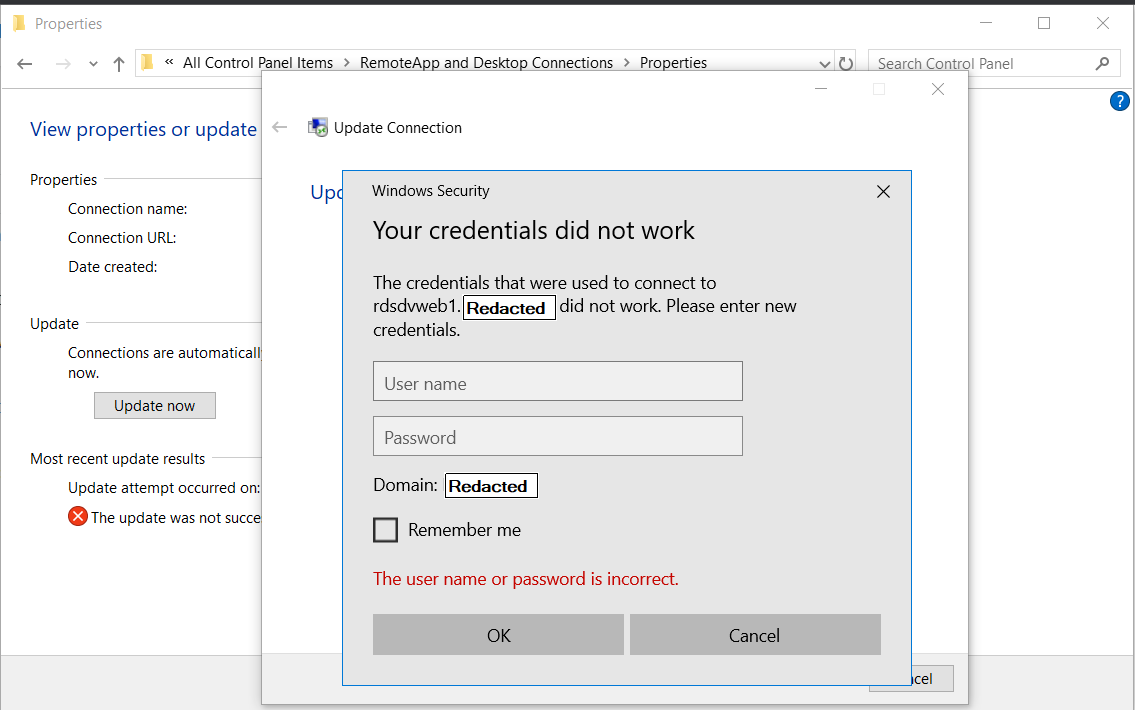1135x710 pixels.
Task: Click the User name input field
Action: point(557,381)
